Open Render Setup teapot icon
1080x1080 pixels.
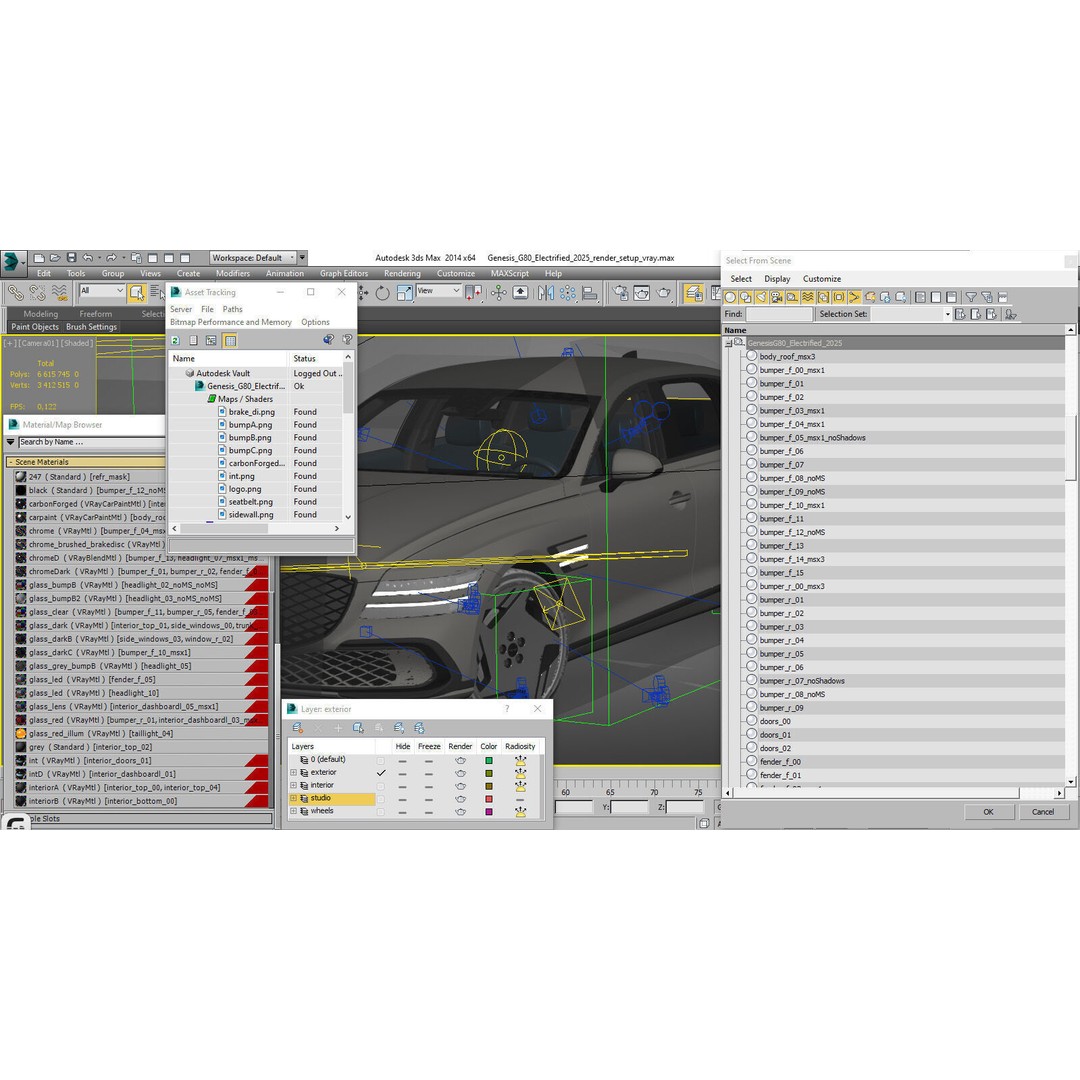(620, 293)
